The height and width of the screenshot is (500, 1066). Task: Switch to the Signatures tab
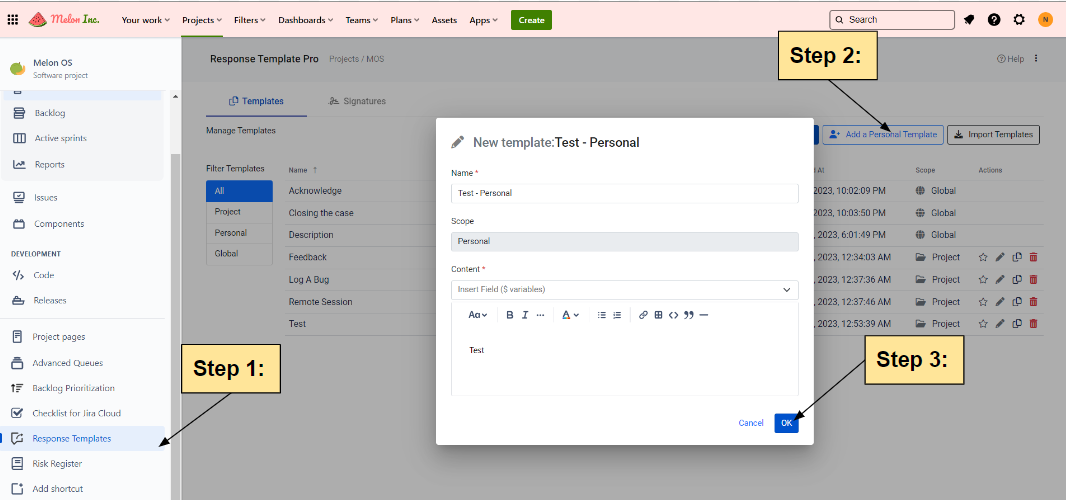click(357, 101)
